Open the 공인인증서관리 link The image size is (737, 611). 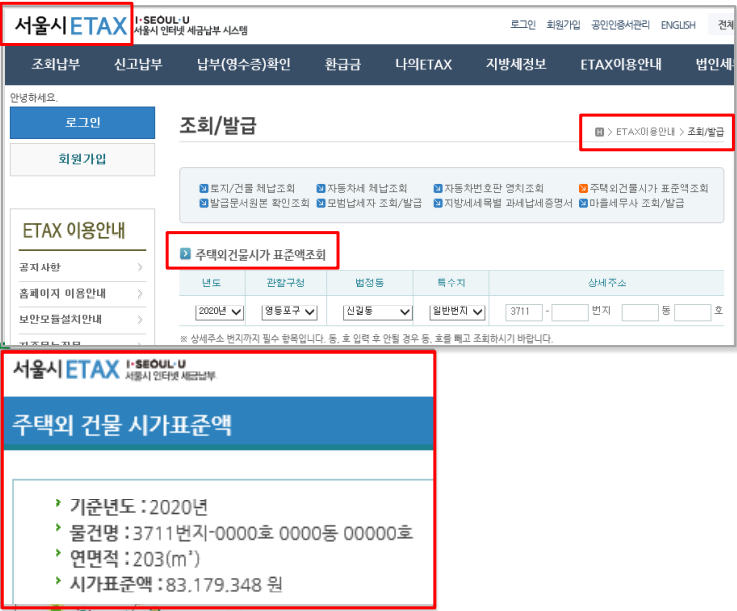(620, 25)
